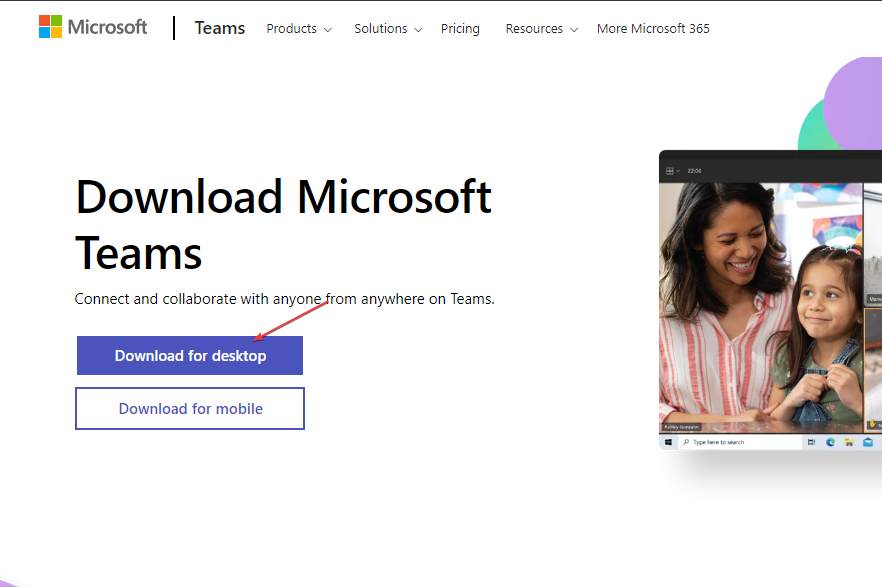Open the Teams home link
This screenshot has width=882, height=587.
point(219,28)
